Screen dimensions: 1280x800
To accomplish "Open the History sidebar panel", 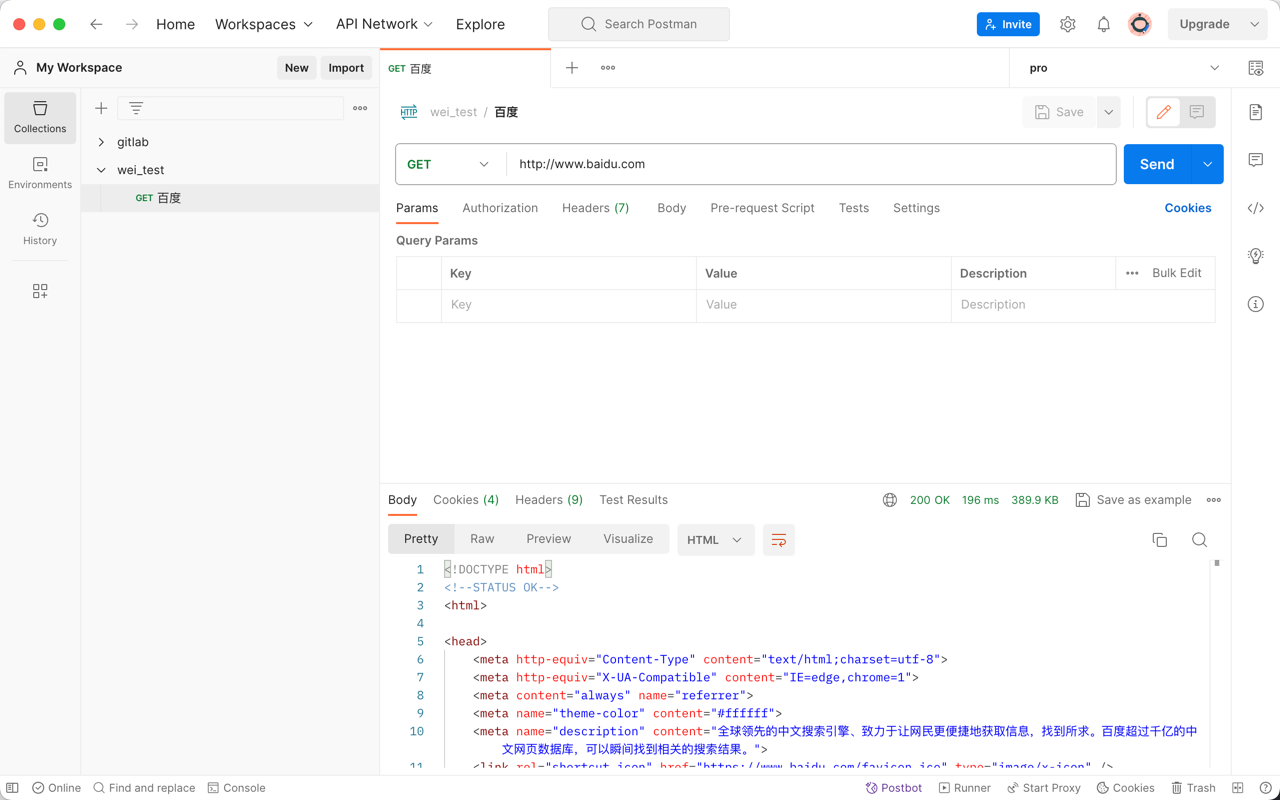I will pos(40,229).
